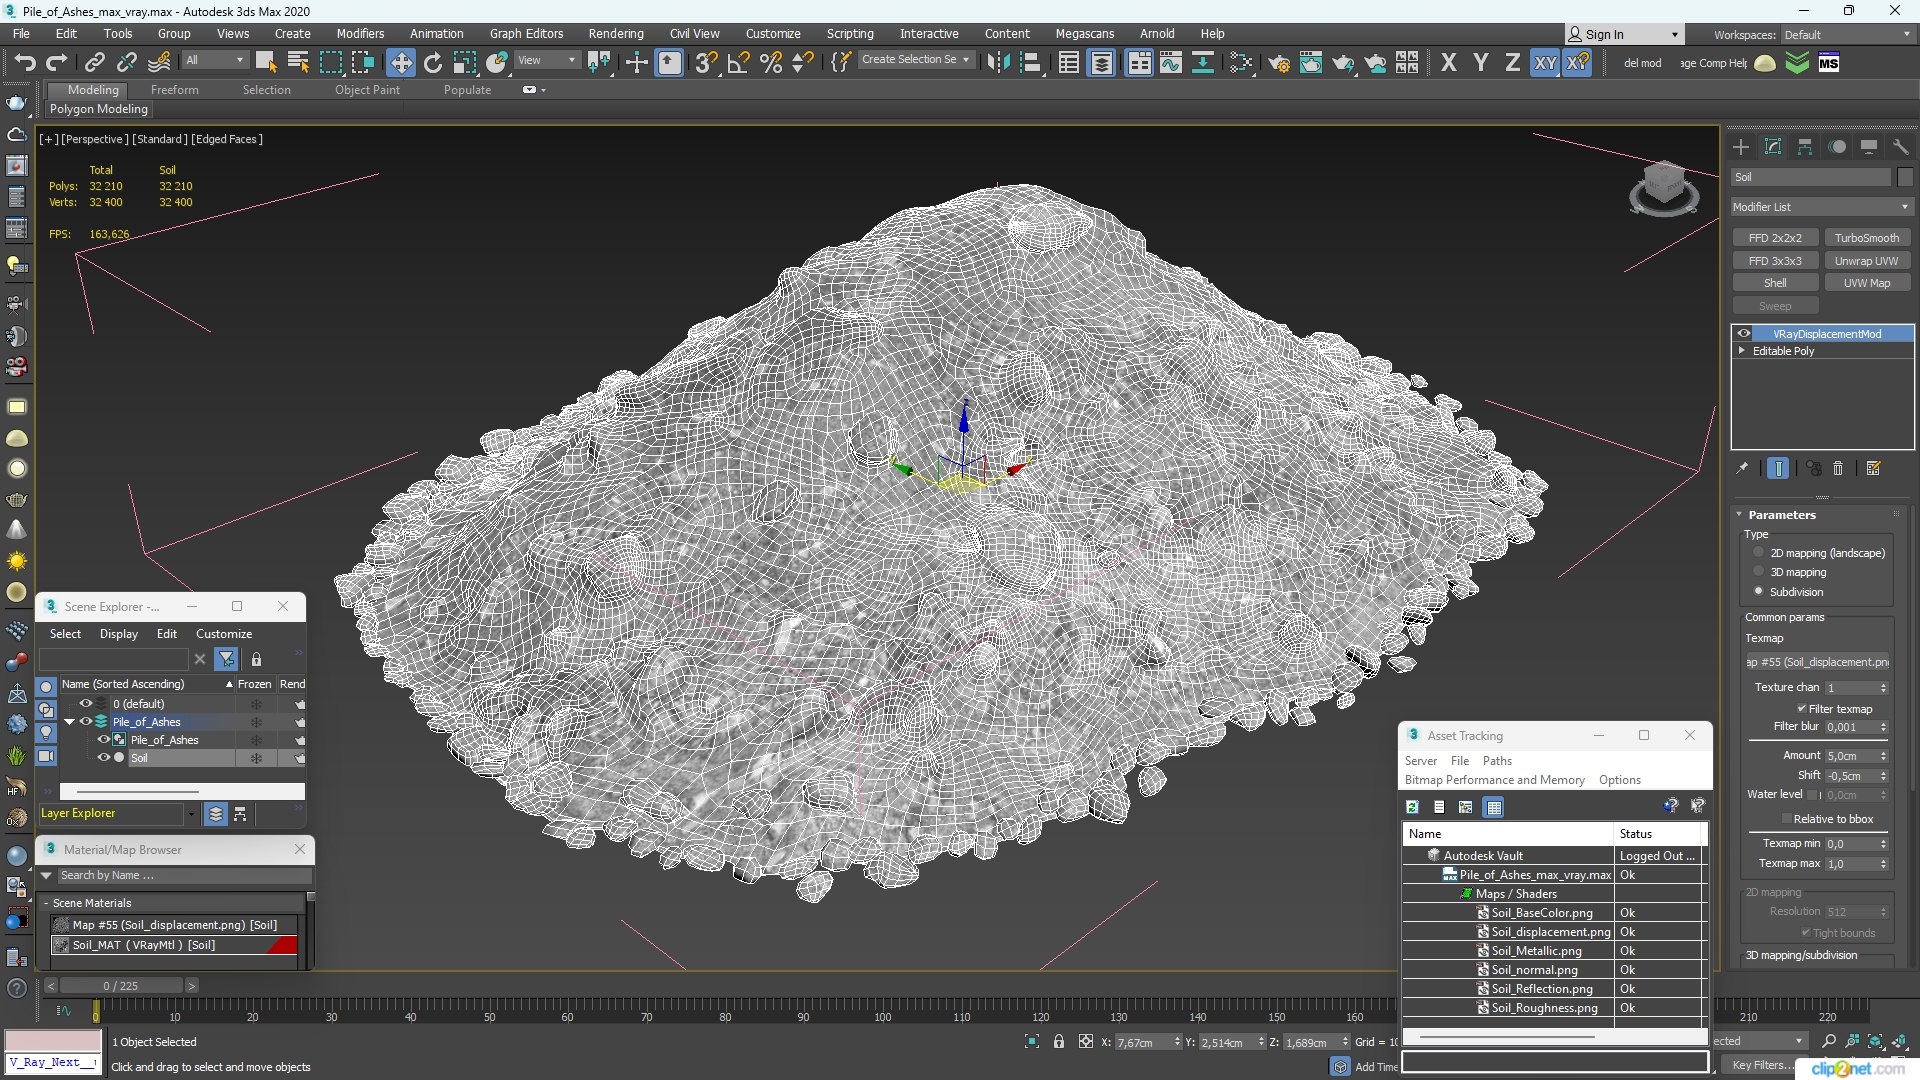Switch to Create command panel tab

[x=1741, y=147]
